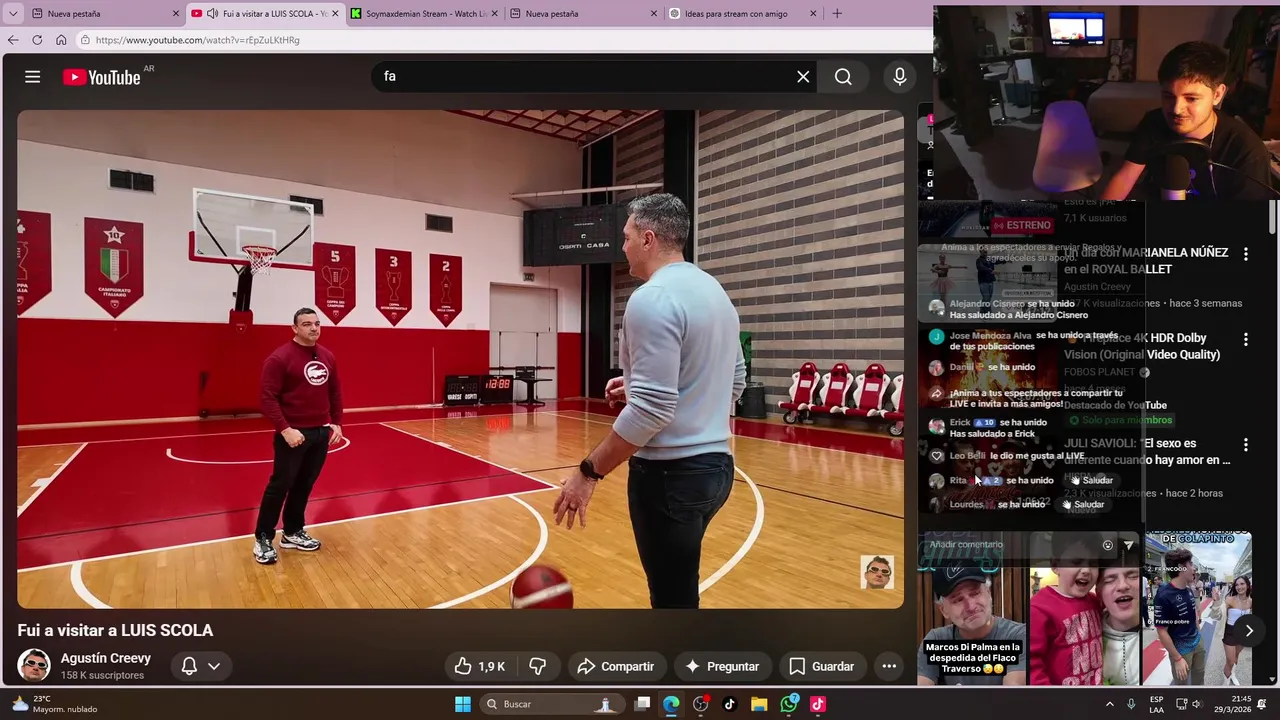Open the Colapinto short thumbnail
The image size is (1280, 720).
[1197, 609]
